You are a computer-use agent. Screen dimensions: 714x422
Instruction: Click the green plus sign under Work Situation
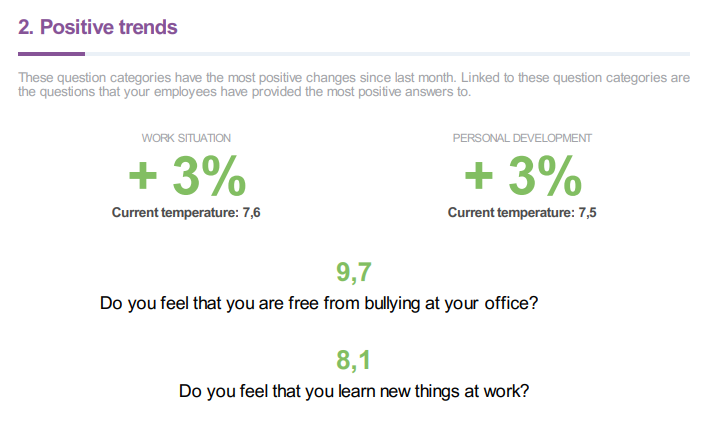pos(143,175)
